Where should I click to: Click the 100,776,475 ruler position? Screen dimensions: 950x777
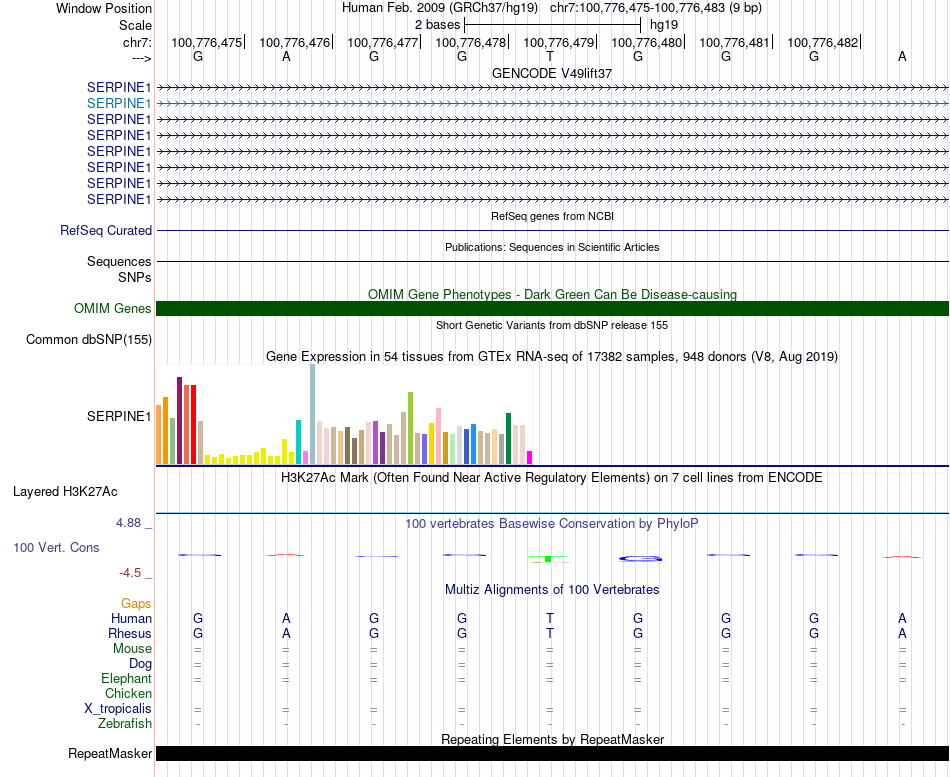(x=207, y=42)
